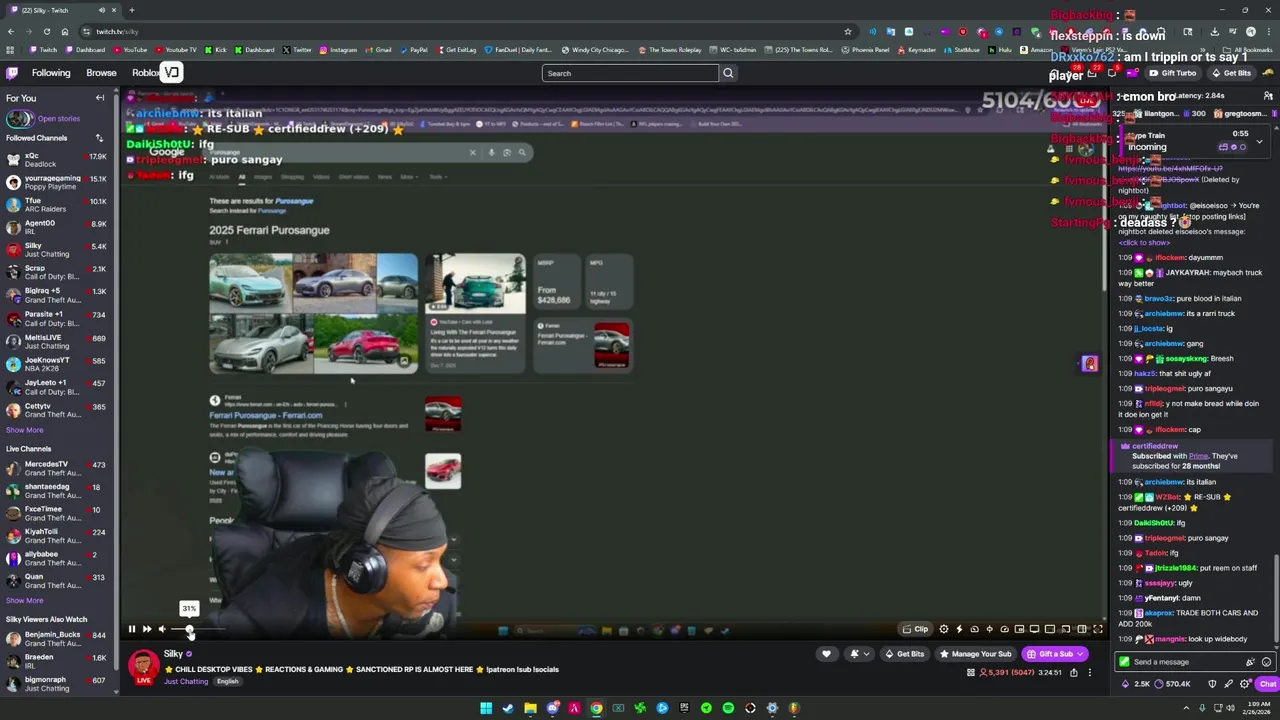Pause the Silky stream playback
Image resolution: width=1280 pixels, height=720 pixels.
click(x=131, y=629)
